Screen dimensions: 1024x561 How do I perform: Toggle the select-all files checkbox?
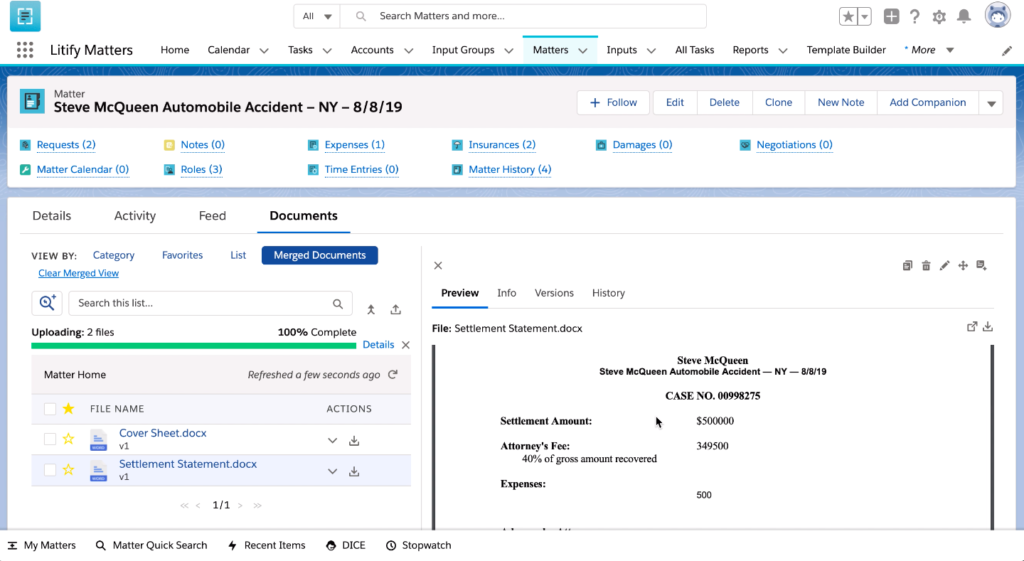[50, 409]
